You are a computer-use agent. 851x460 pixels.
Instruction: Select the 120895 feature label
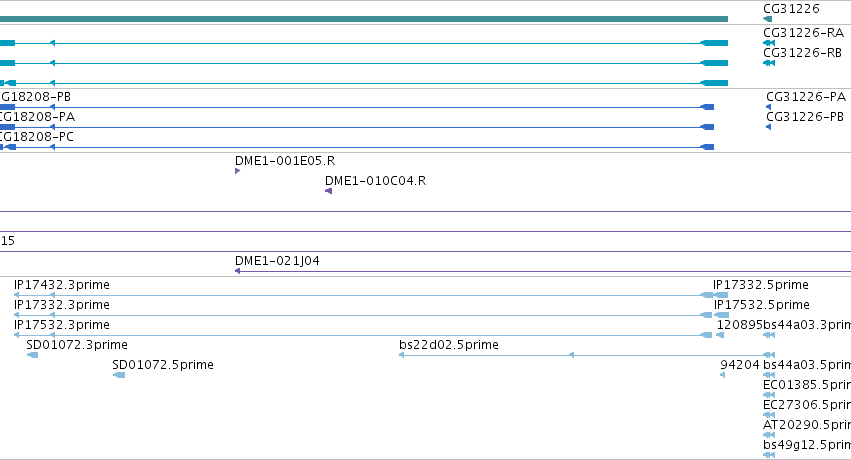(740, 325)
